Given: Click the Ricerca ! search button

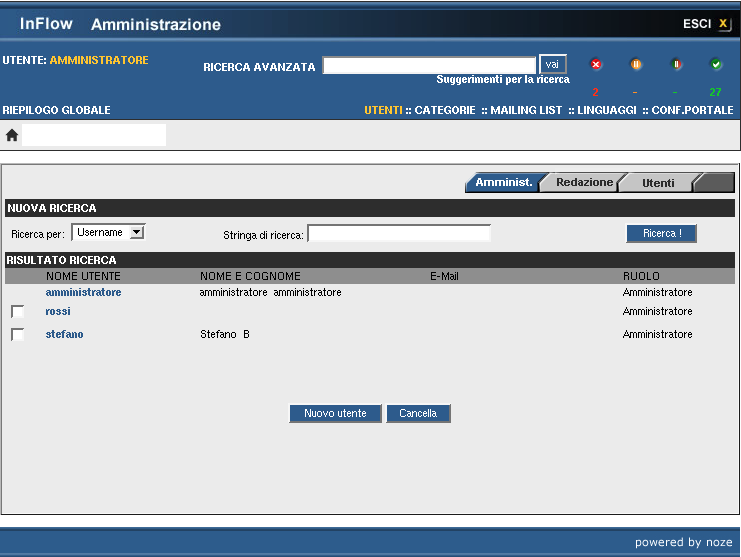Looking at the screenshot, I should [x=661, y=233].
